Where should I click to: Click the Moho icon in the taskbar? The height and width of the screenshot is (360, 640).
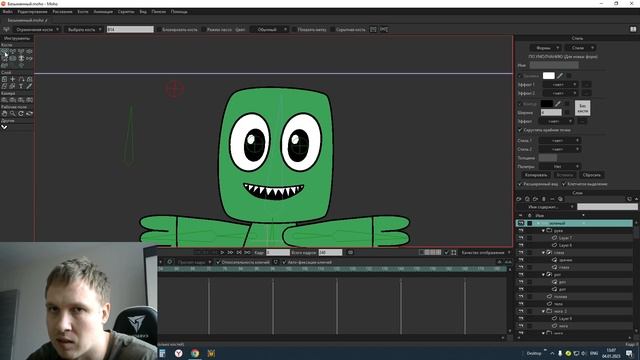tap(211, 353)
